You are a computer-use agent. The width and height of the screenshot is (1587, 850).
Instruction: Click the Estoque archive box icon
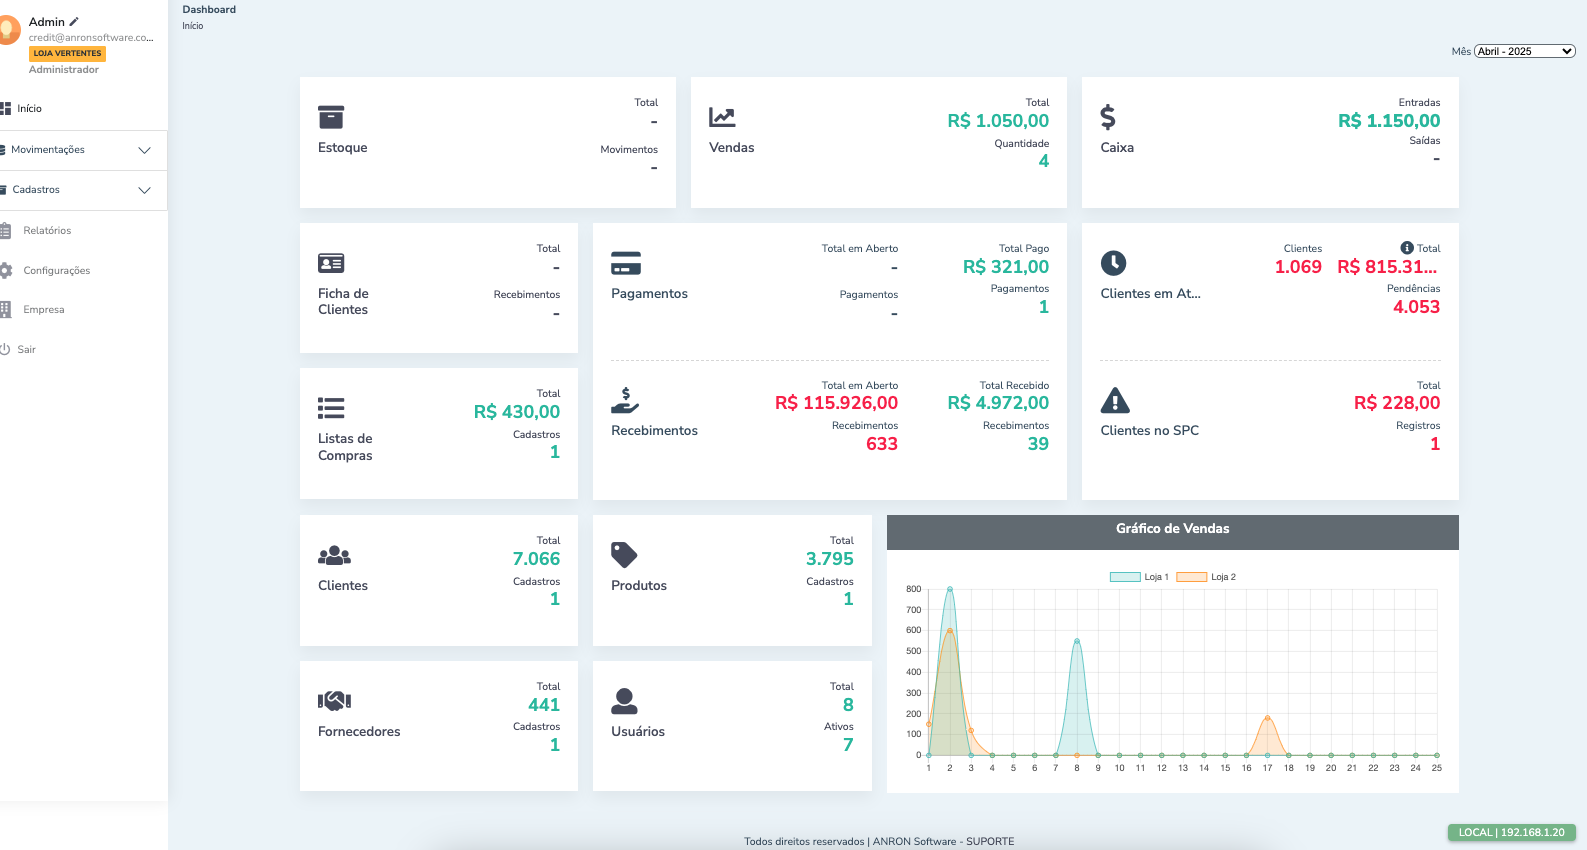coord(331,117)
